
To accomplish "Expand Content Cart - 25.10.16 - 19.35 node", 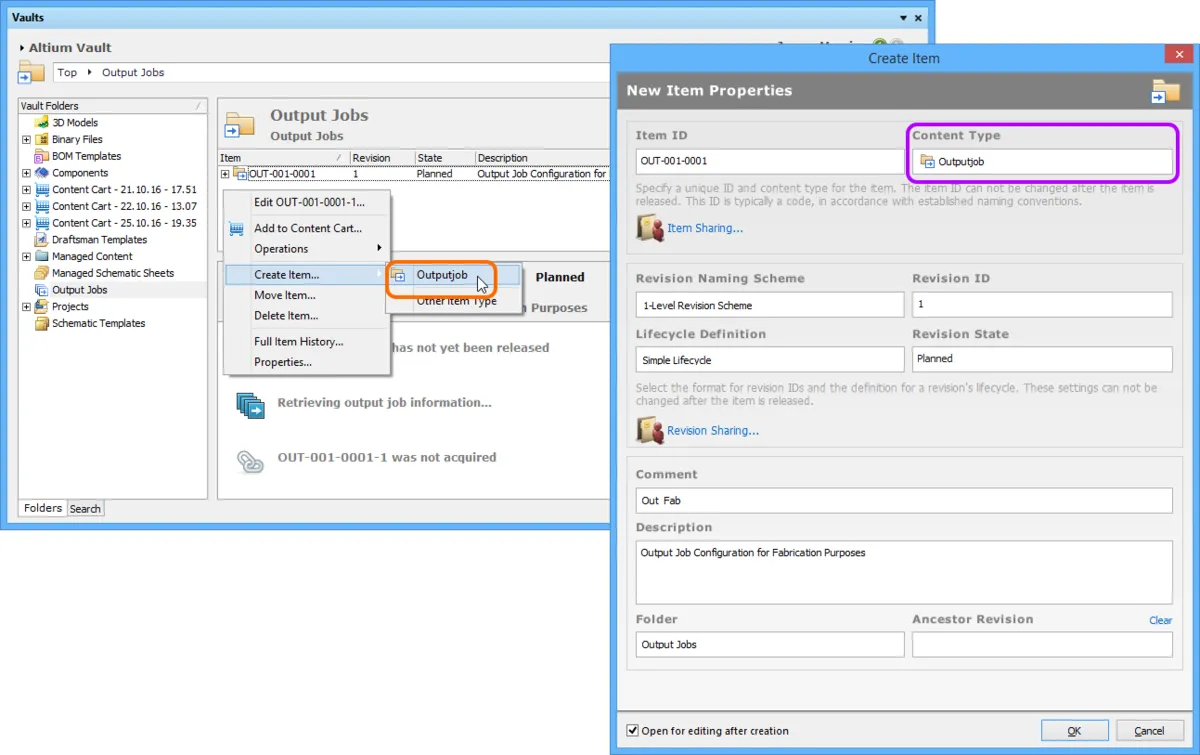I will pyautogui.click(x=26, y=223).
